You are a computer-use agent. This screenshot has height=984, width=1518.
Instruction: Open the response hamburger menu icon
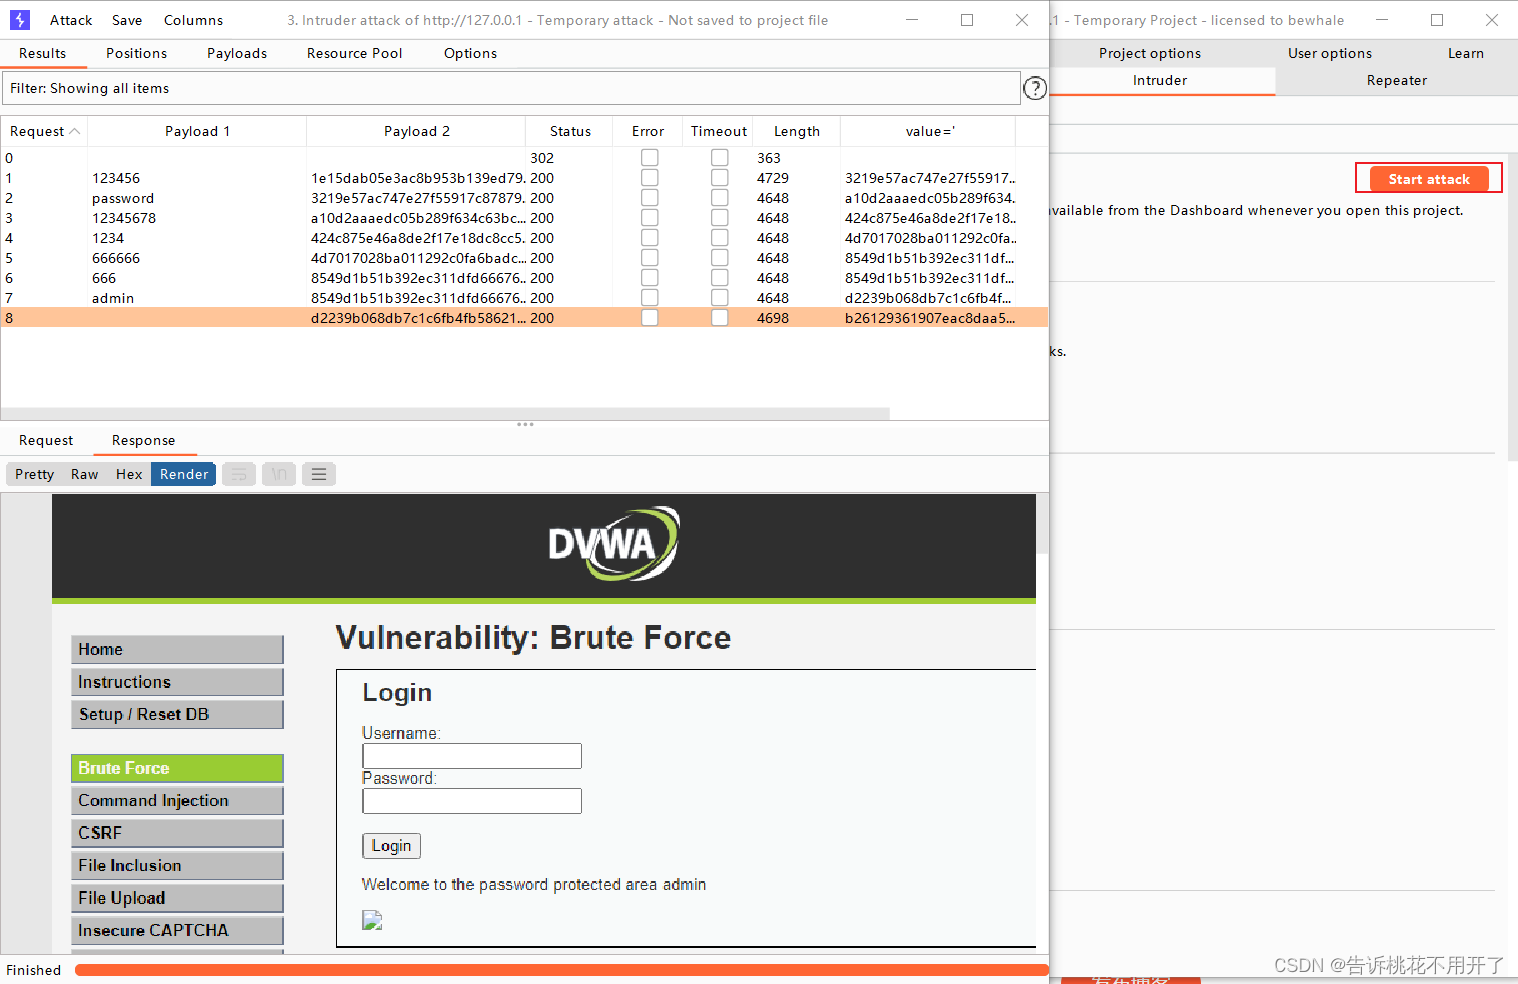tap(319, 474)
